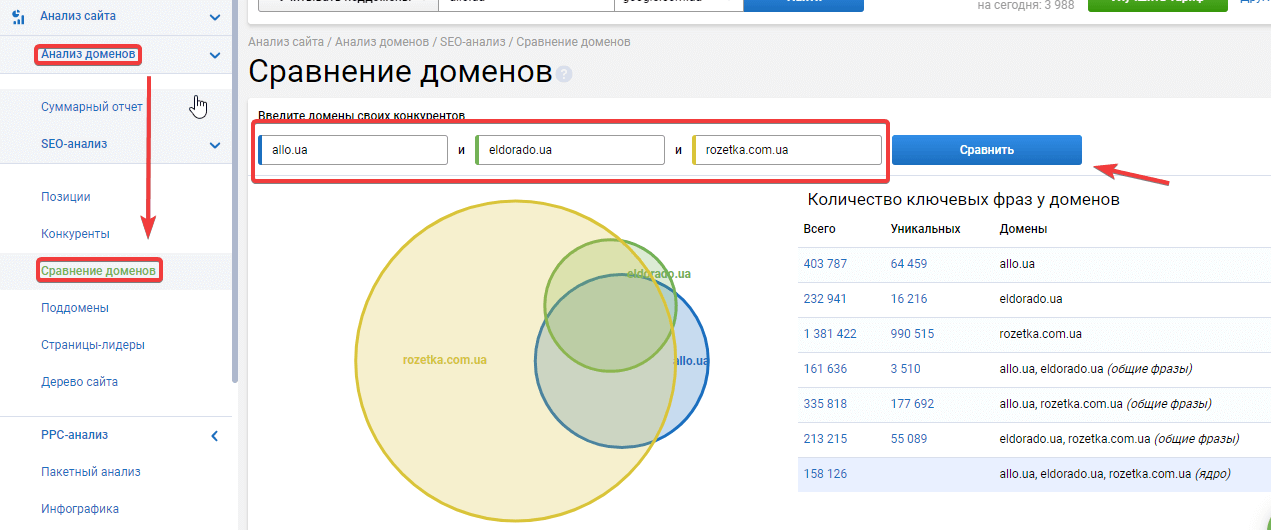
Task: Open help icon beside Сравнение доменов title
Action: pyautogui.click(x=565, y=74)
